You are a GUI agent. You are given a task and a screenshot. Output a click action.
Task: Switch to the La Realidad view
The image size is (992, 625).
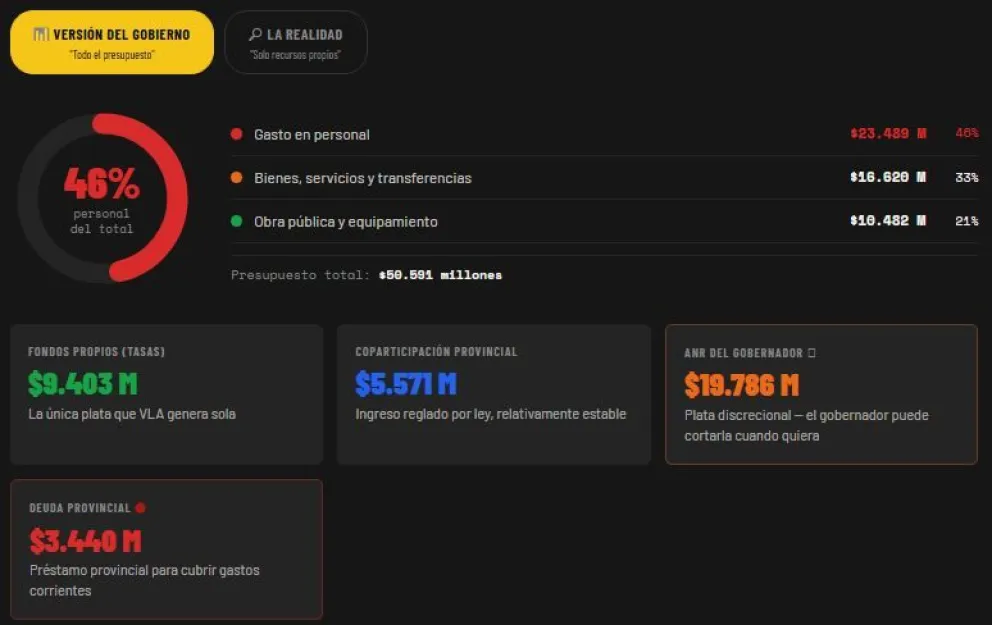(296, 42)
